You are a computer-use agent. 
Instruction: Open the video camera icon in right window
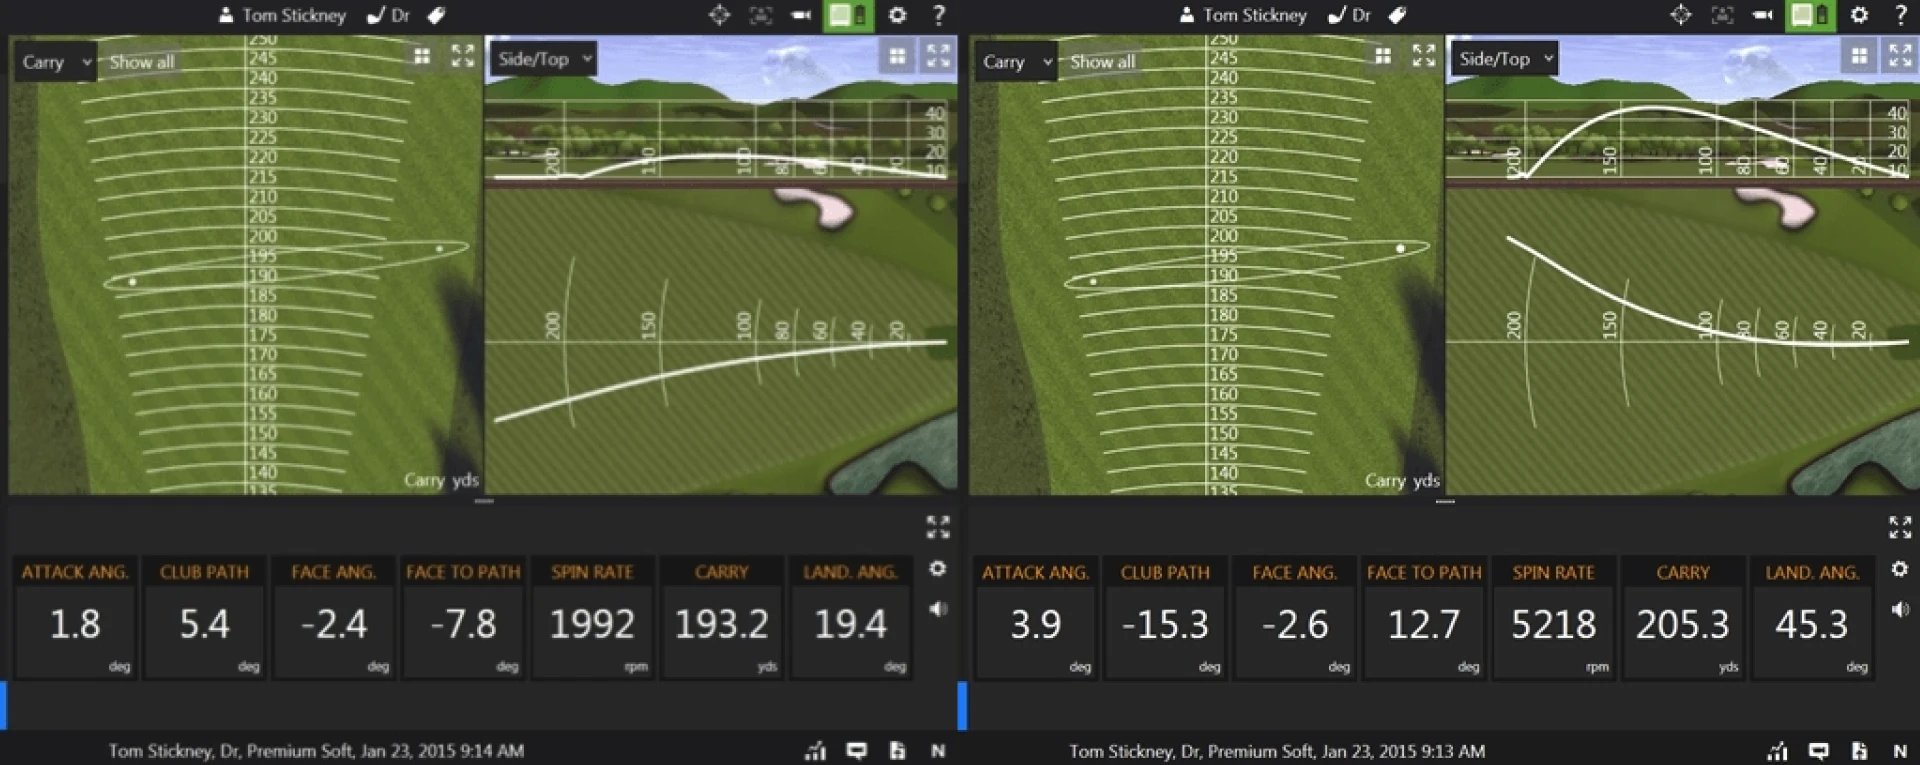coord(1762,15)
